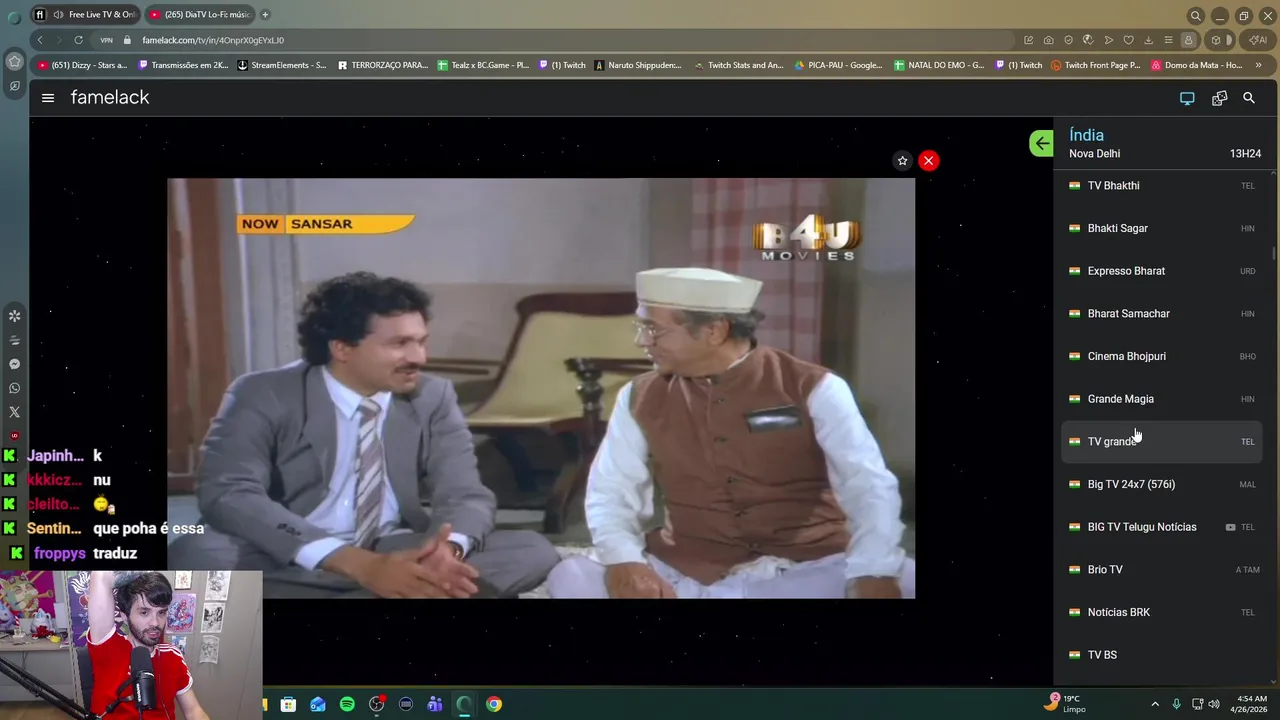Open the Naruto Shippuden bookmark

[x=638, y=65]
